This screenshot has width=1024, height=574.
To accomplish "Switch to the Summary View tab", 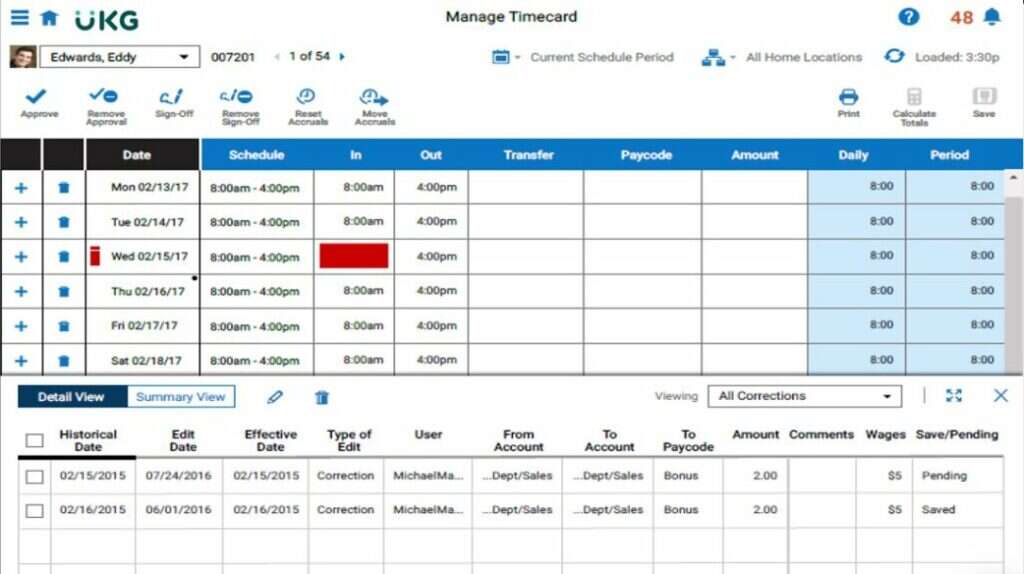I will coord(180,397).
